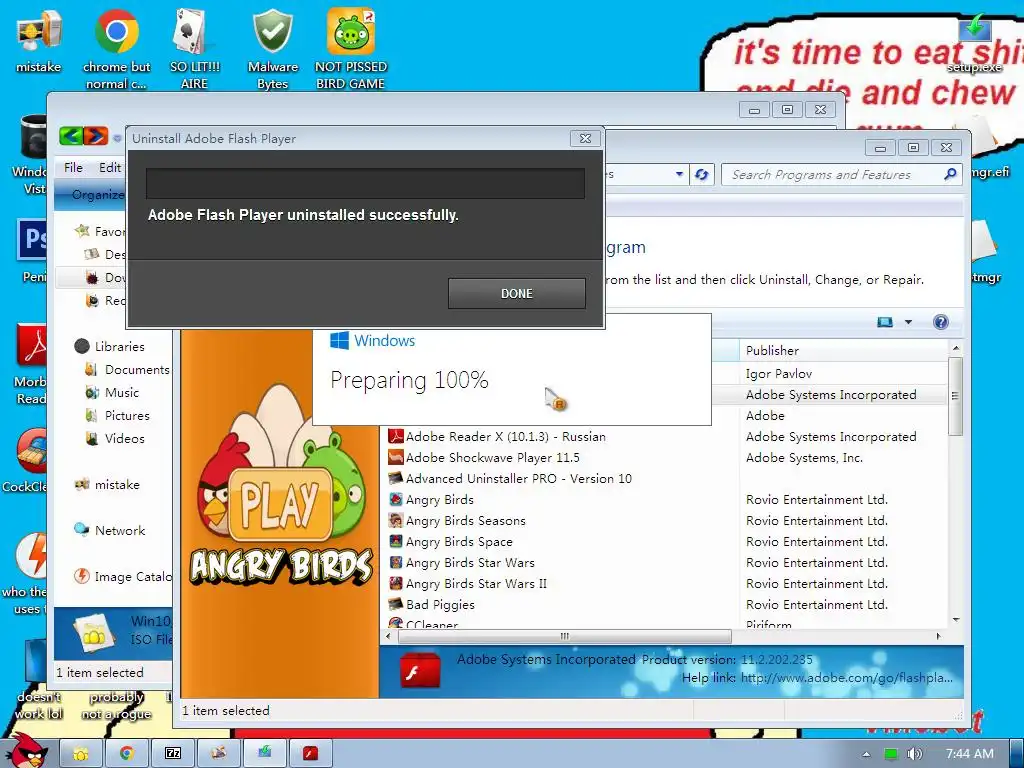Open the Adobe flashplayer help link
This screenshot has width=1024, height=768.
(846, 678)
